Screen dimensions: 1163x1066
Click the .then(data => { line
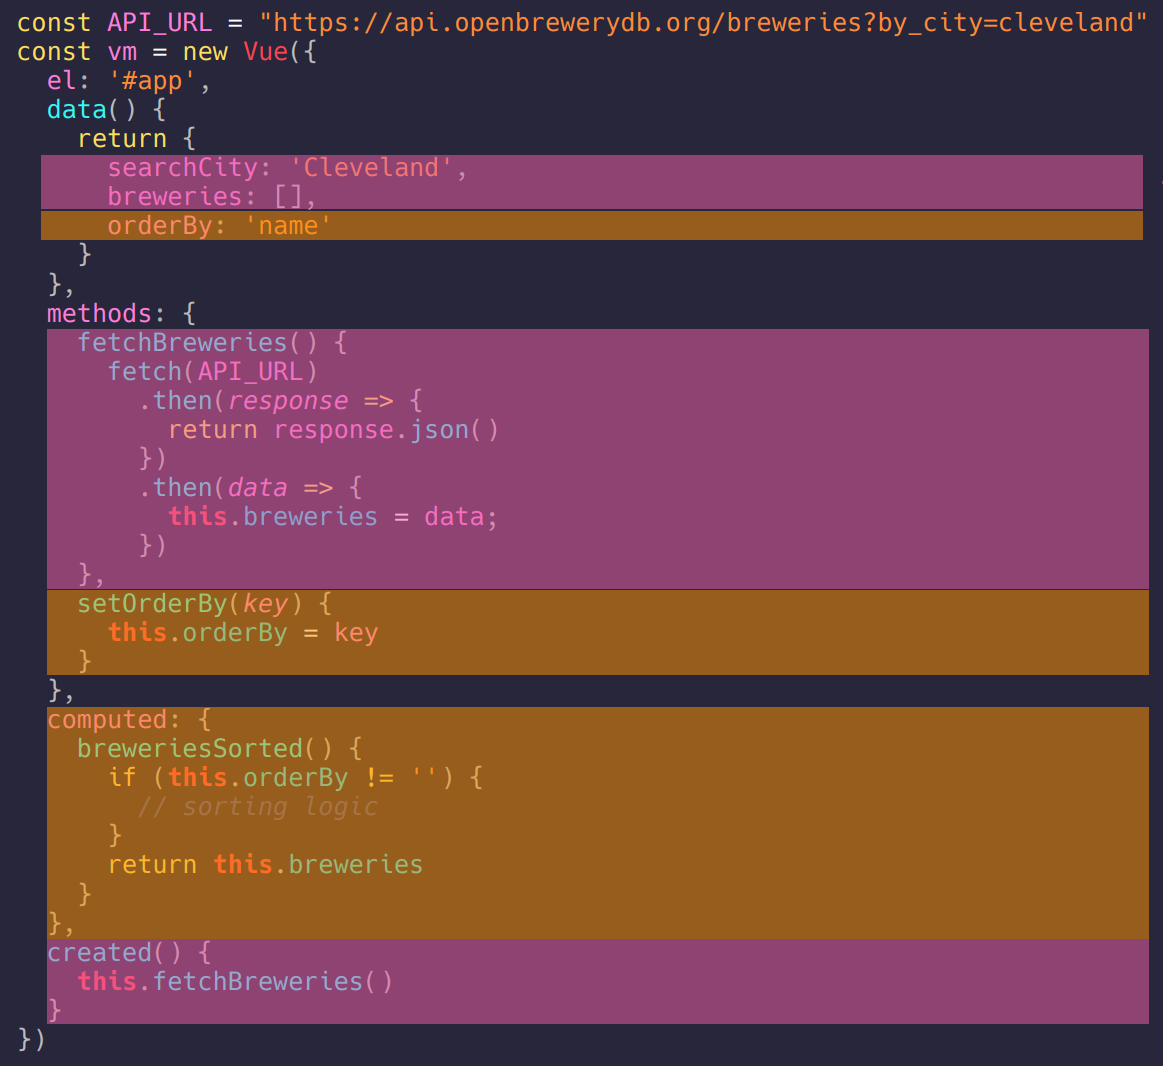tap(250, 487)
